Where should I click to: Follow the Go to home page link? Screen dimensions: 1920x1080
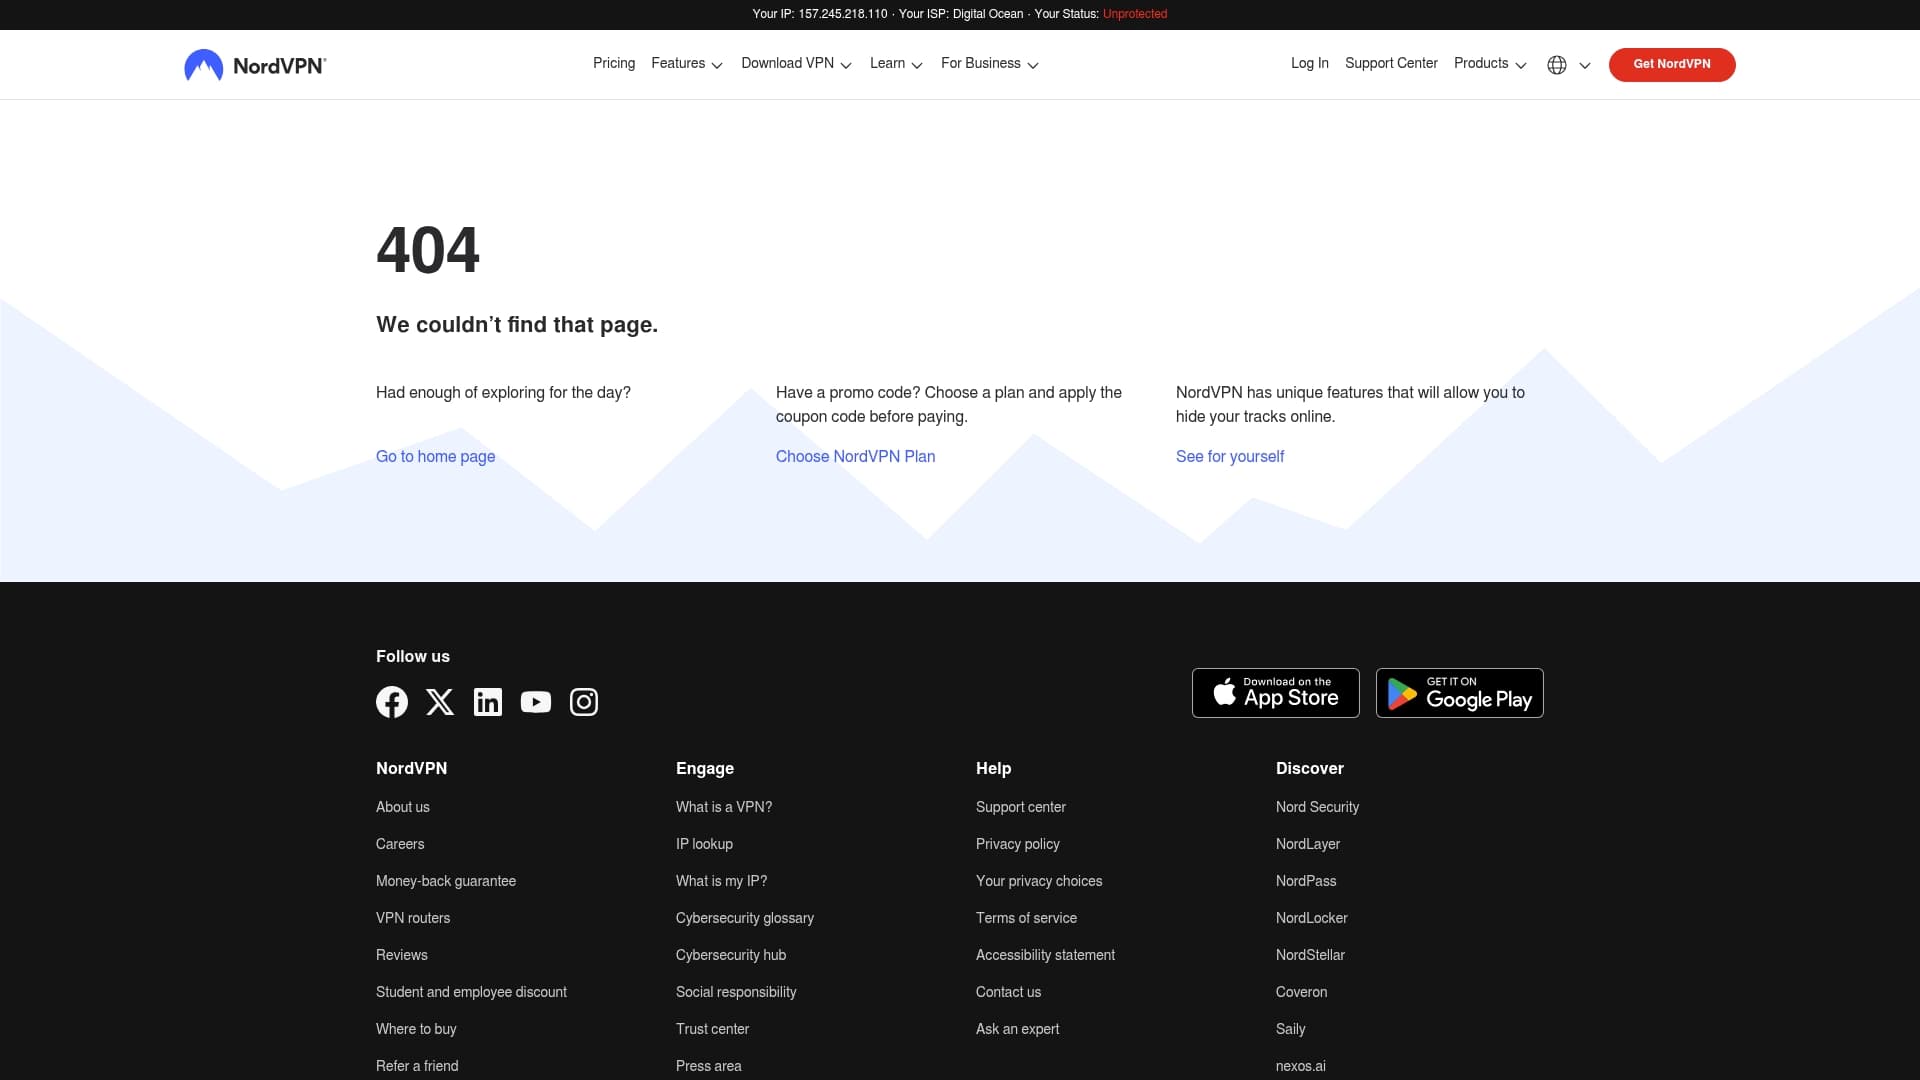point(435,457)
